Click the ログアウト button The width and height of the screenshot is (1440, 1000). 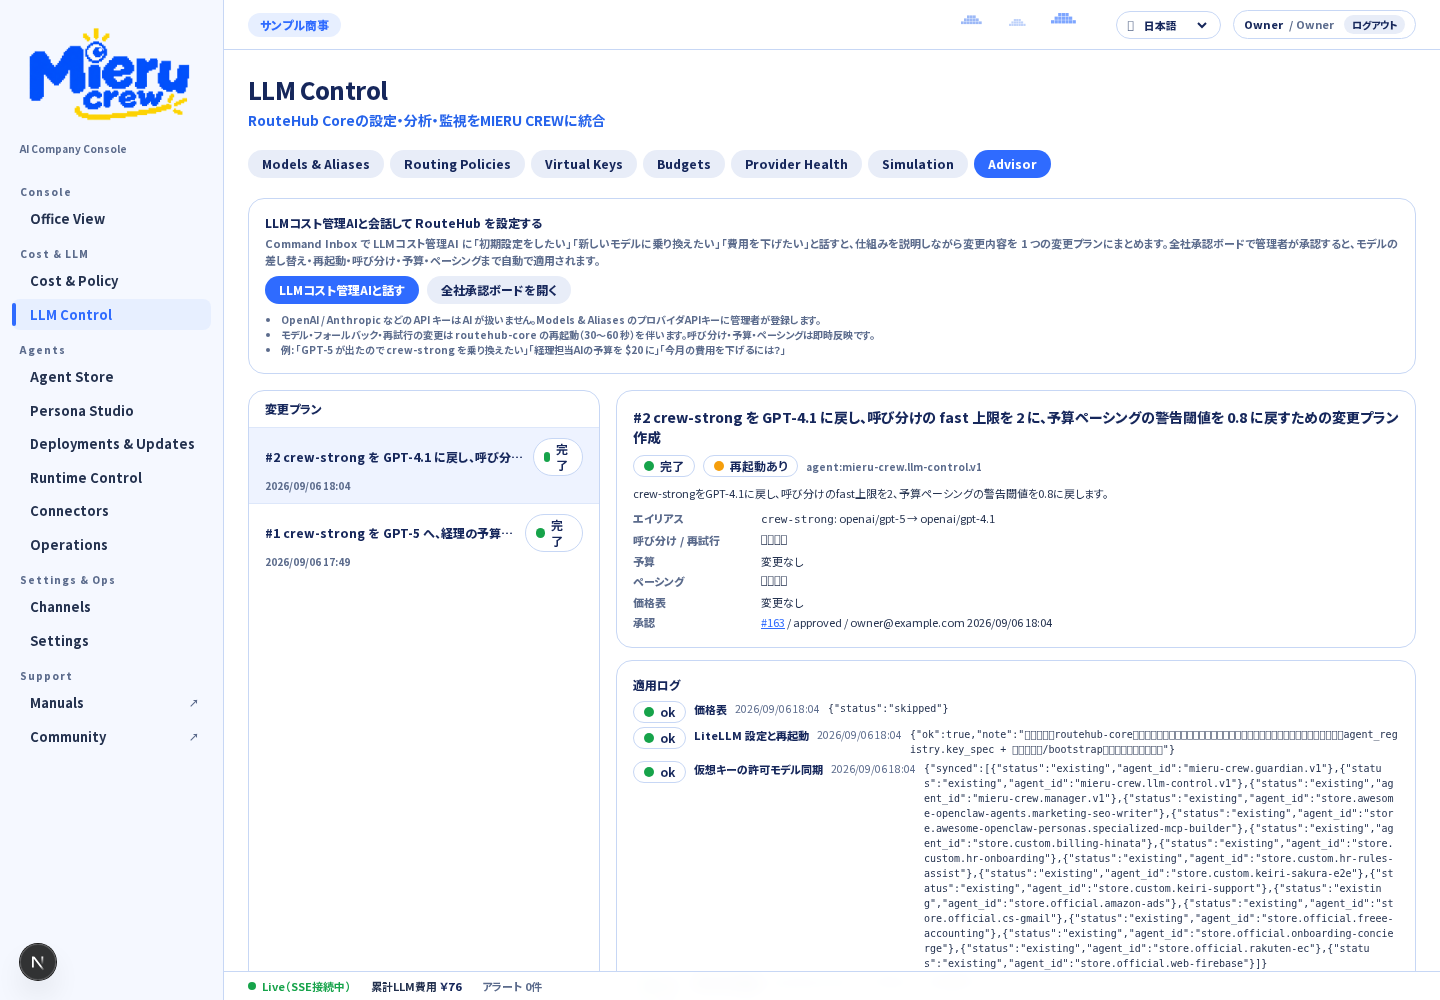[1374, 25]
